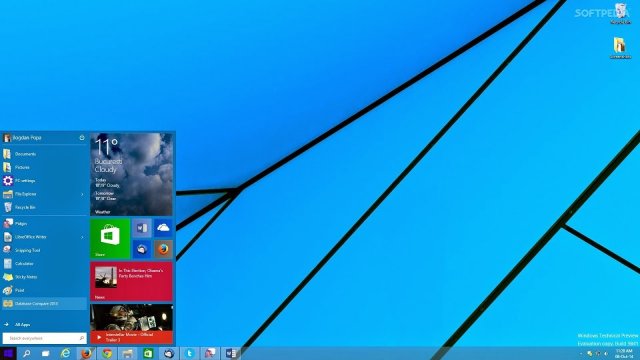Click the magnifier inside the Start search box

(x=82, y=338)
